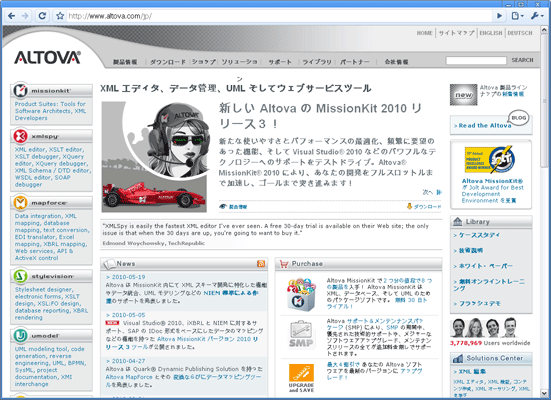Viewport: 551px width, 400px height.
Task: Open the パートナー navigation menu
Action: point(355,62)
